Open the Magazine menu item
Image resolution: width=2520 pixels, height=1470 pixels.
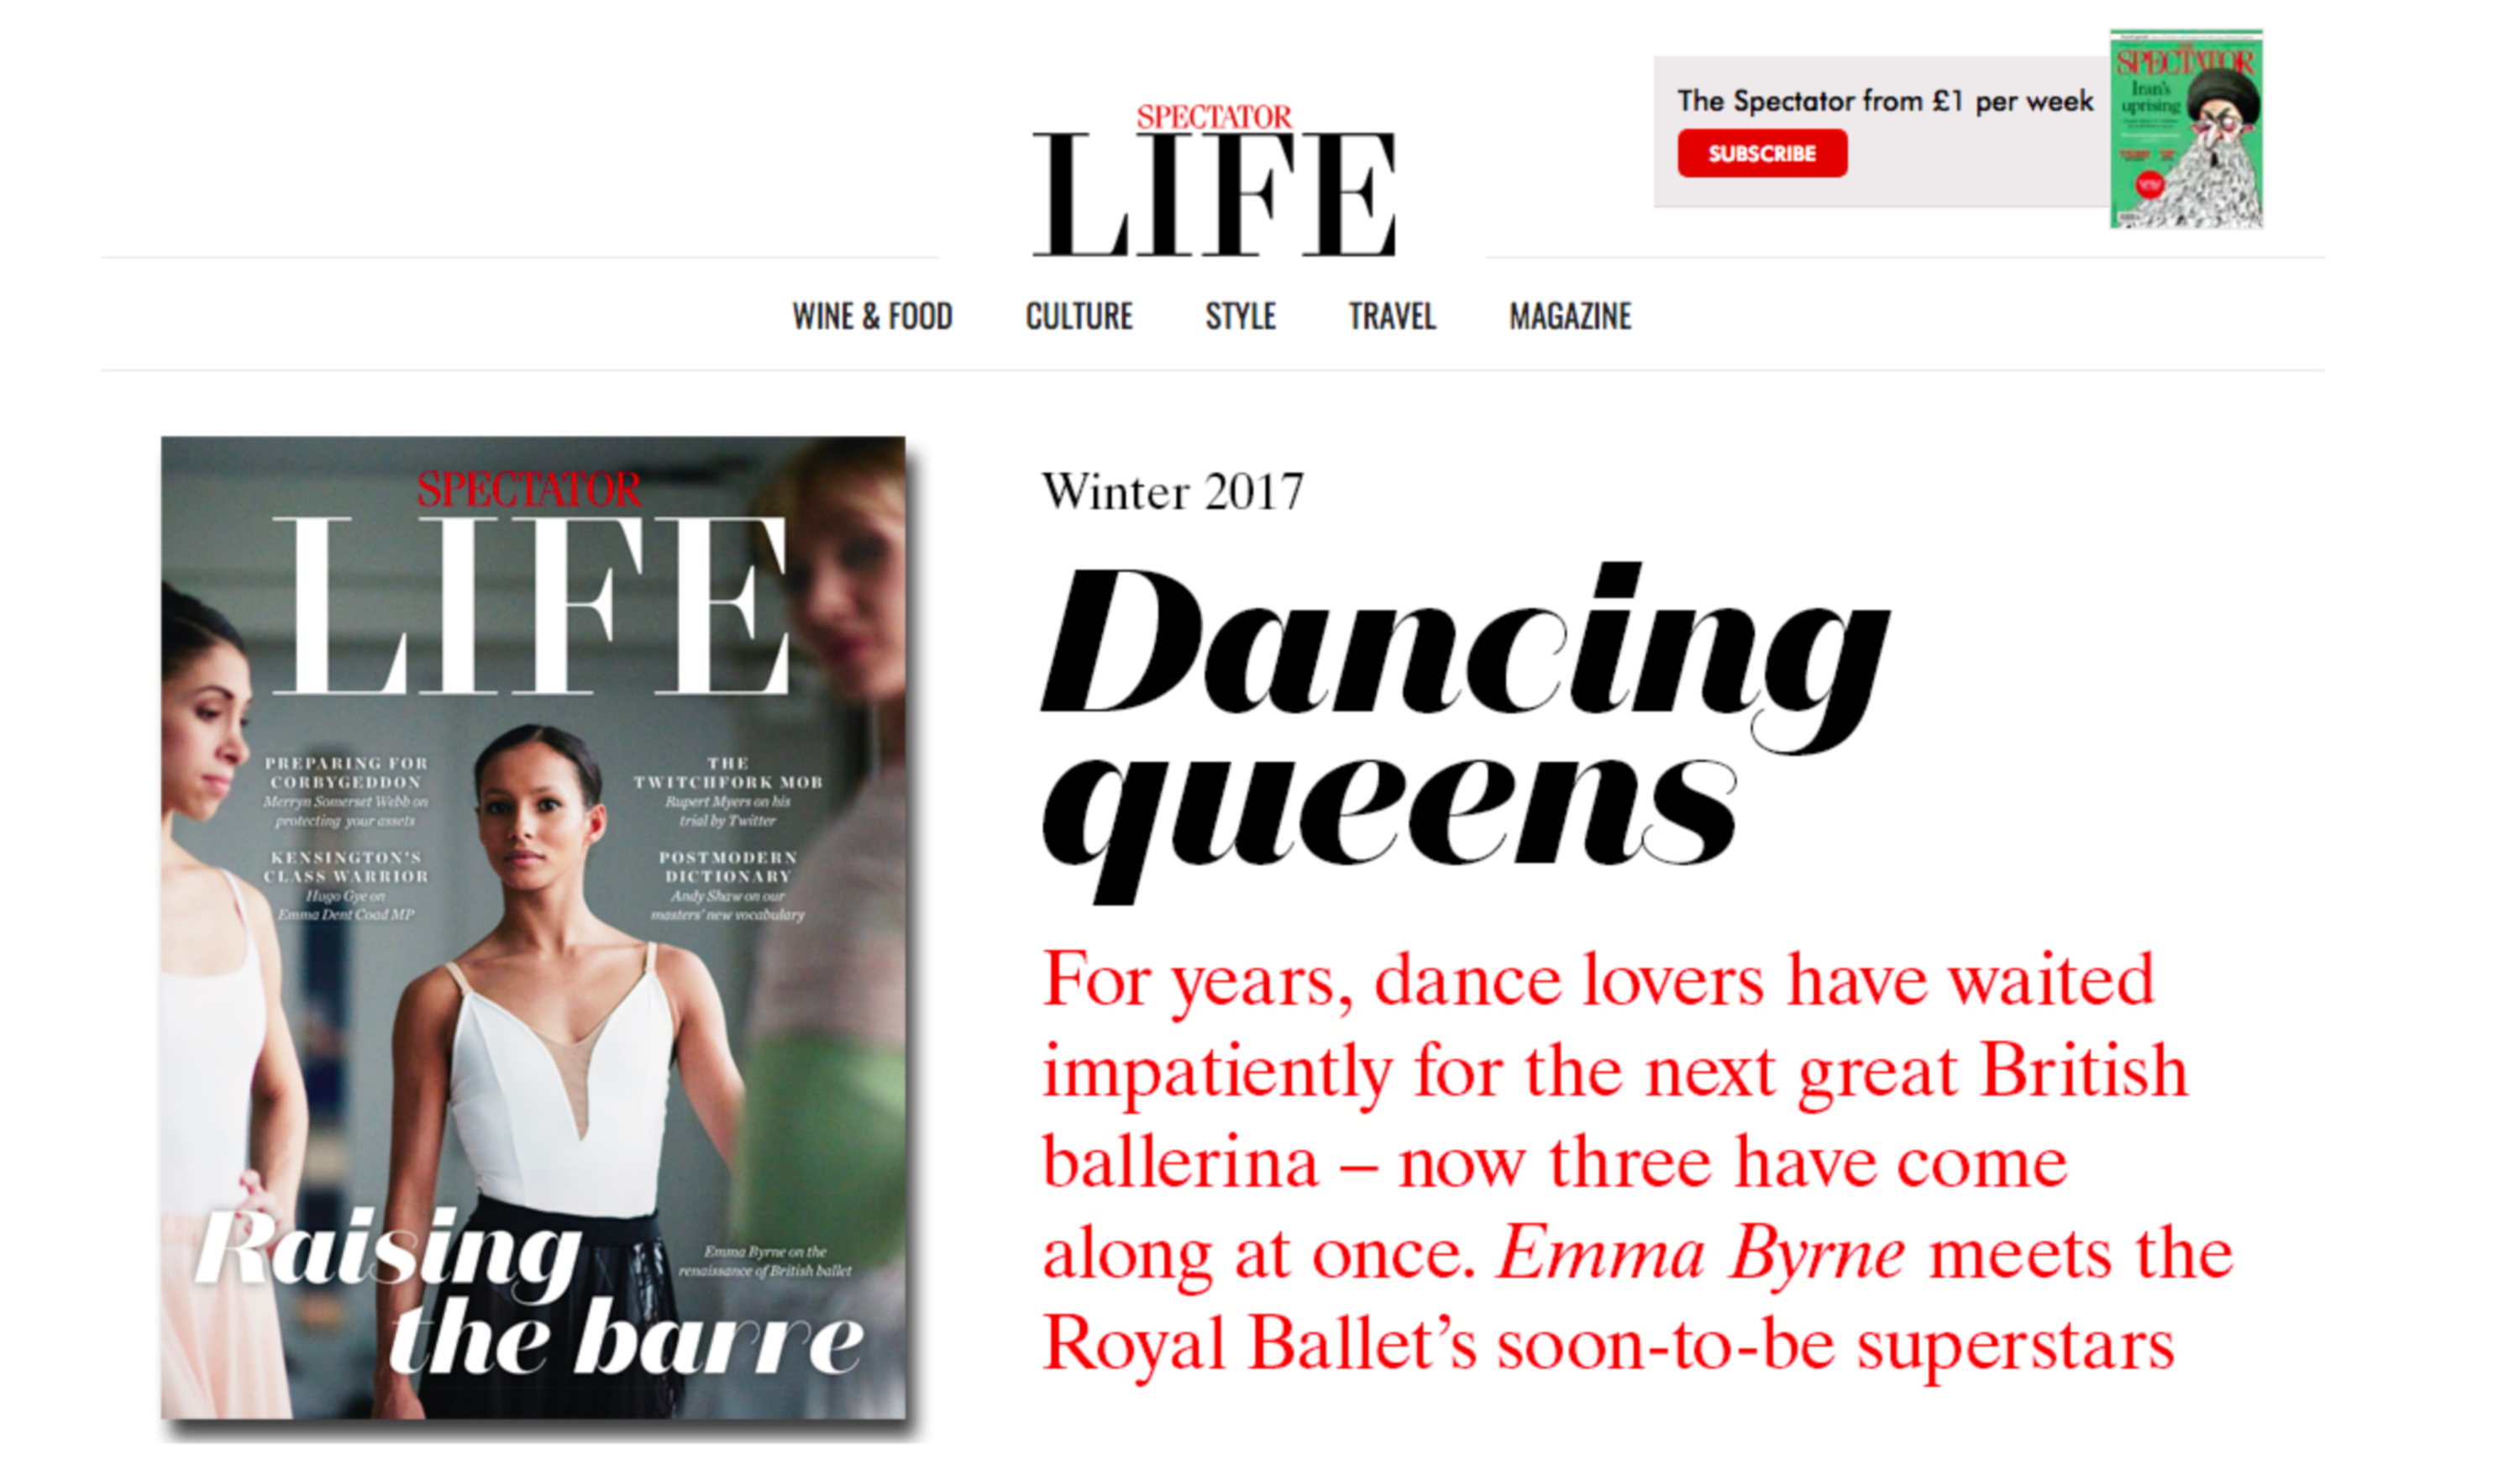click(1570, 317)
